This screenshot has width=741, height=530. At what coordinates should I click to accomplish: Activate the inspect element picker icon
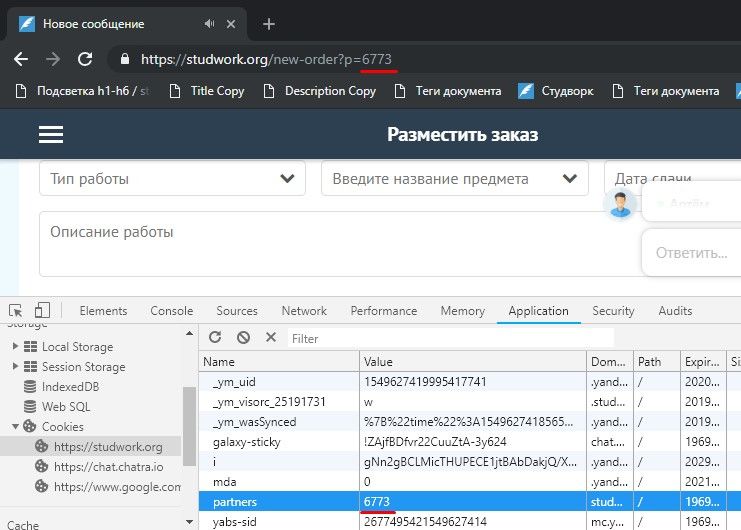(x=14, y=311)
